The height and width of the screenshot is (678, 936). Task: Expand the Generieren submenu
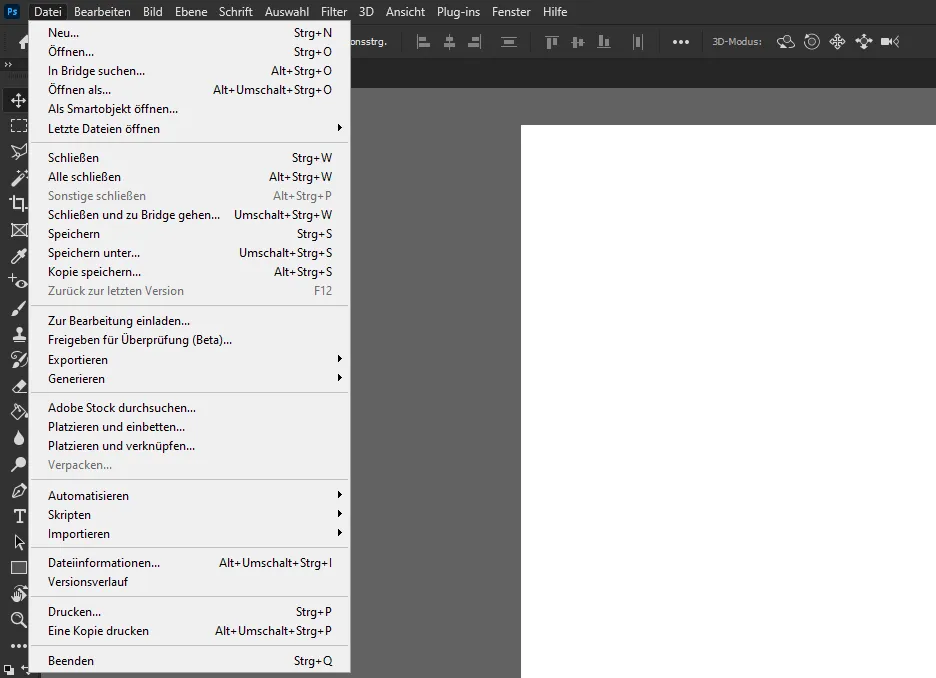coord(189,378)
